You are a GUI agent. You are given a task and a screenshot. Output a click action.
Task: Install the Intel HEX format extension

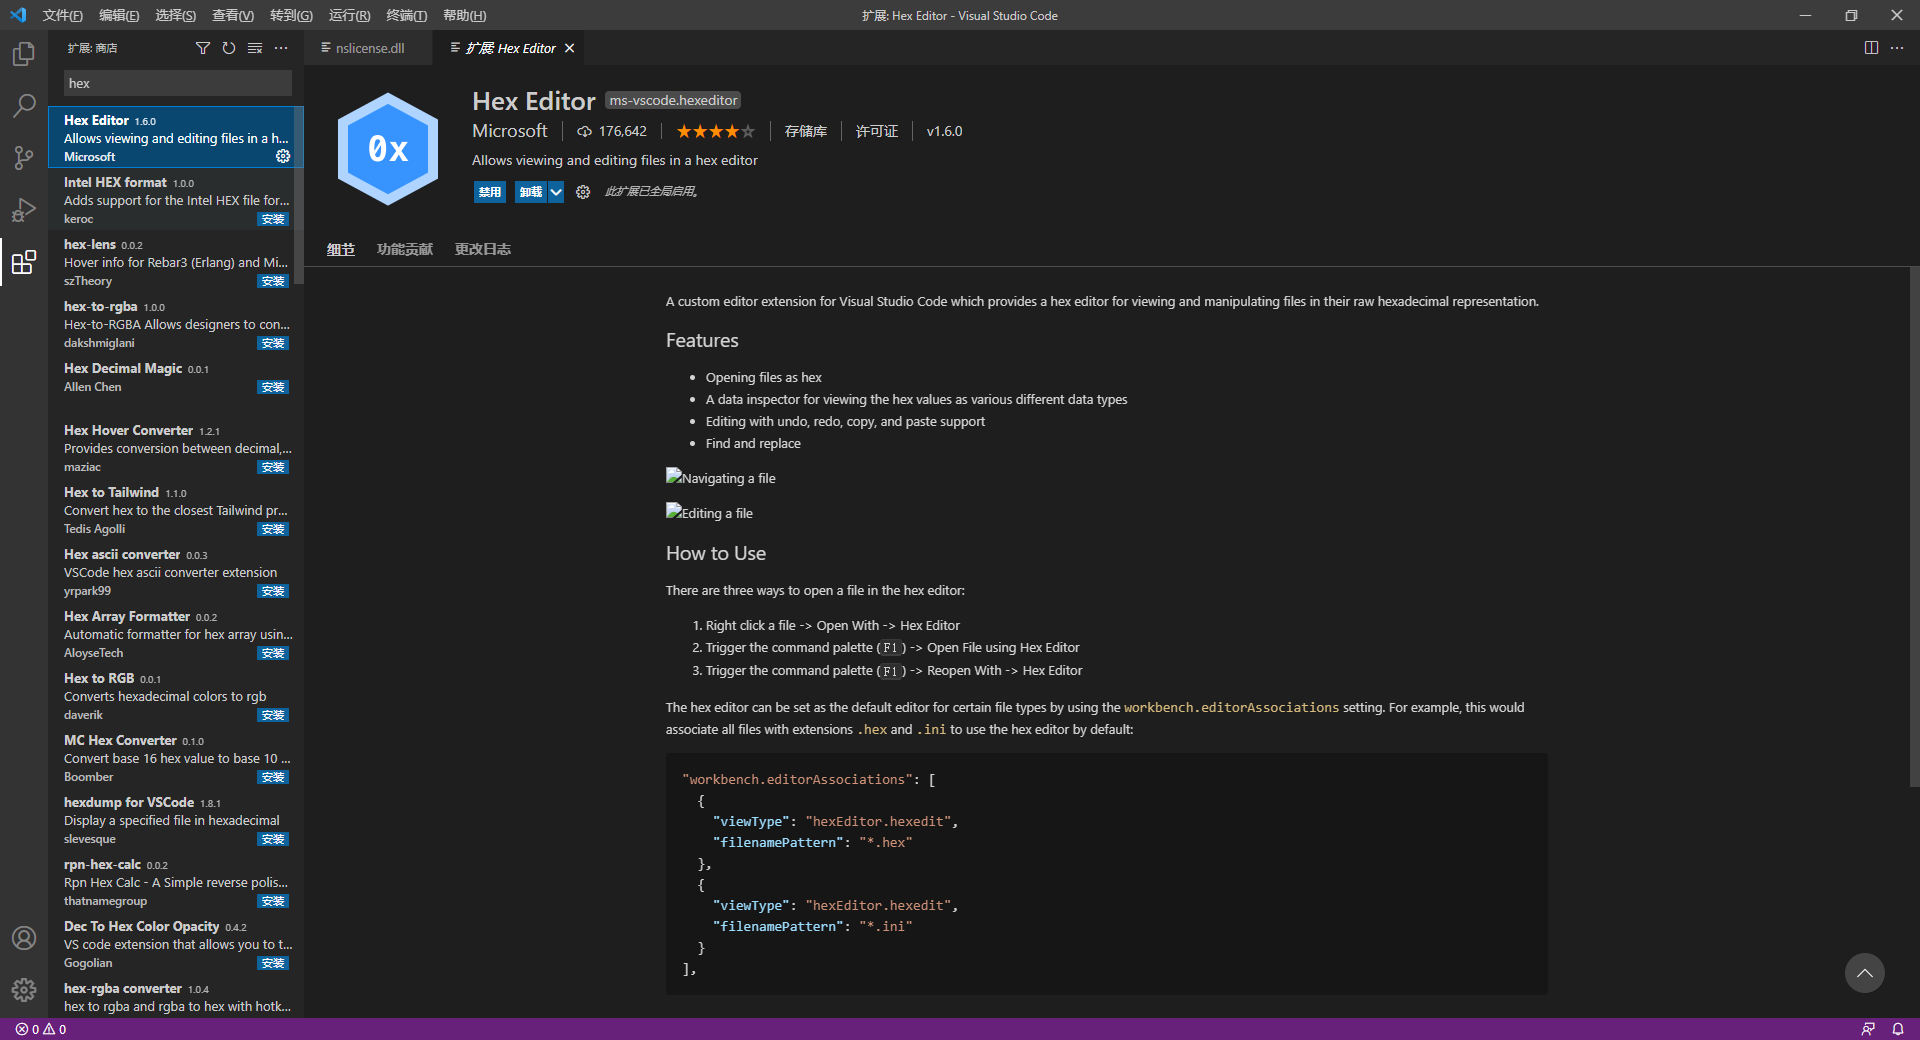coord(272,219)
